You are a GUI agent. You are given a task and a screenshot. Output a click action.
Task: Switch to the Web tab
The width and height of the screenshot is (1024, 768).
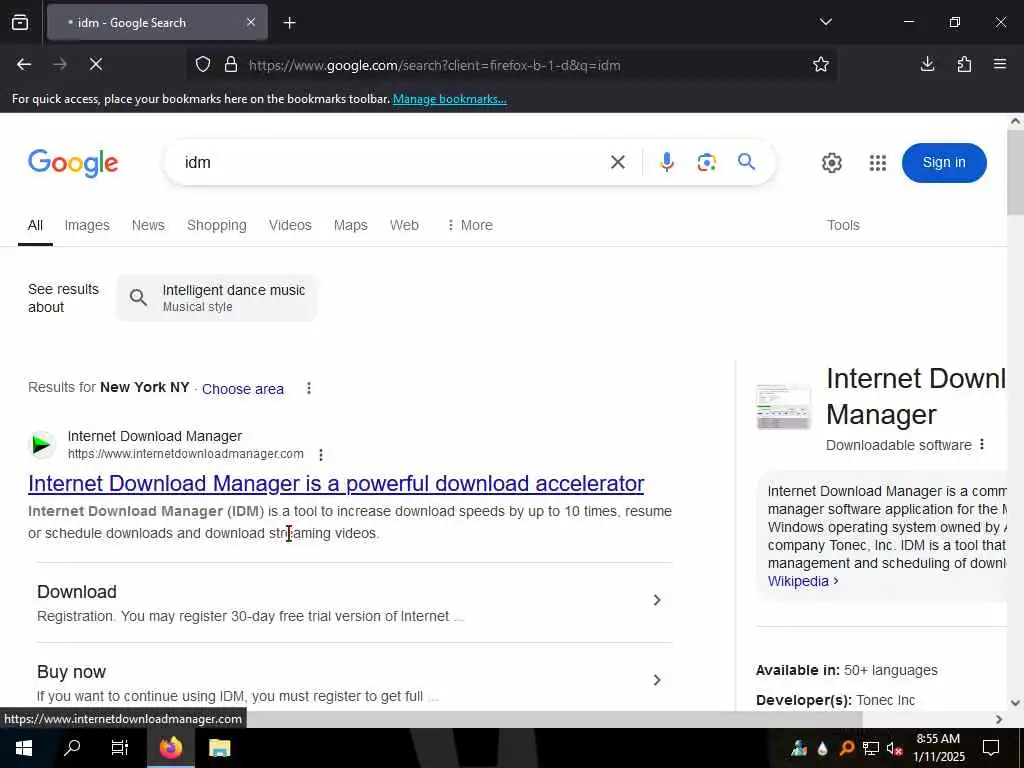coord(404,225)
